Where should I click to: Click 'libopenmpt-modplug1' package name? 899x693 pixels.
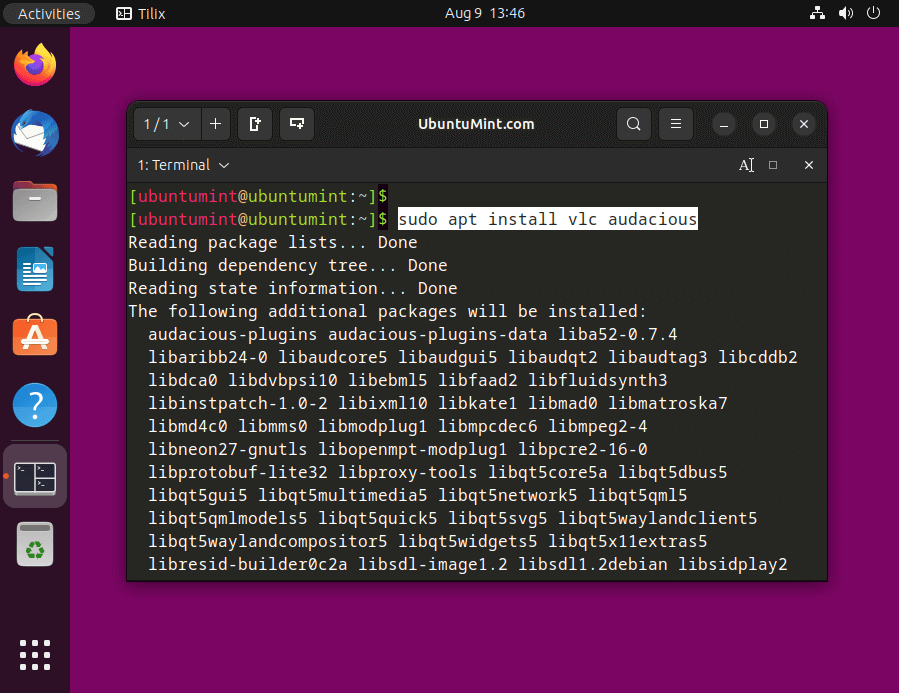click(x=413, y=449)
